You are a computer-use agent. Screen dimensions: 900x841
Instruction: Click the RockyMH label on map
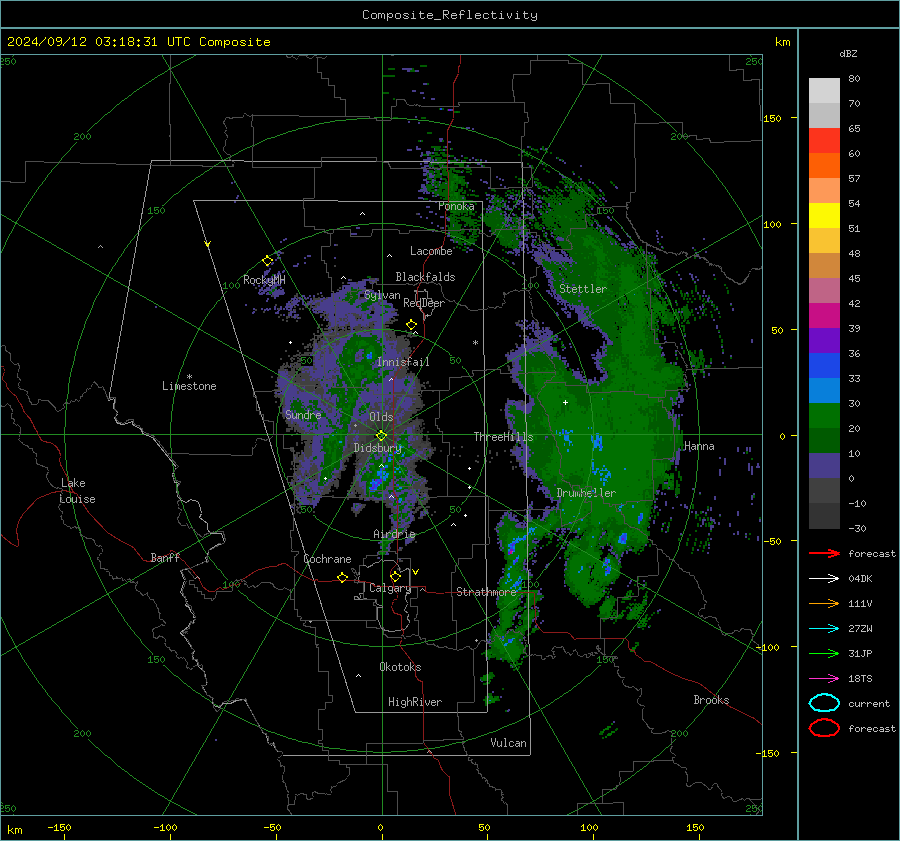coord(264,280)
